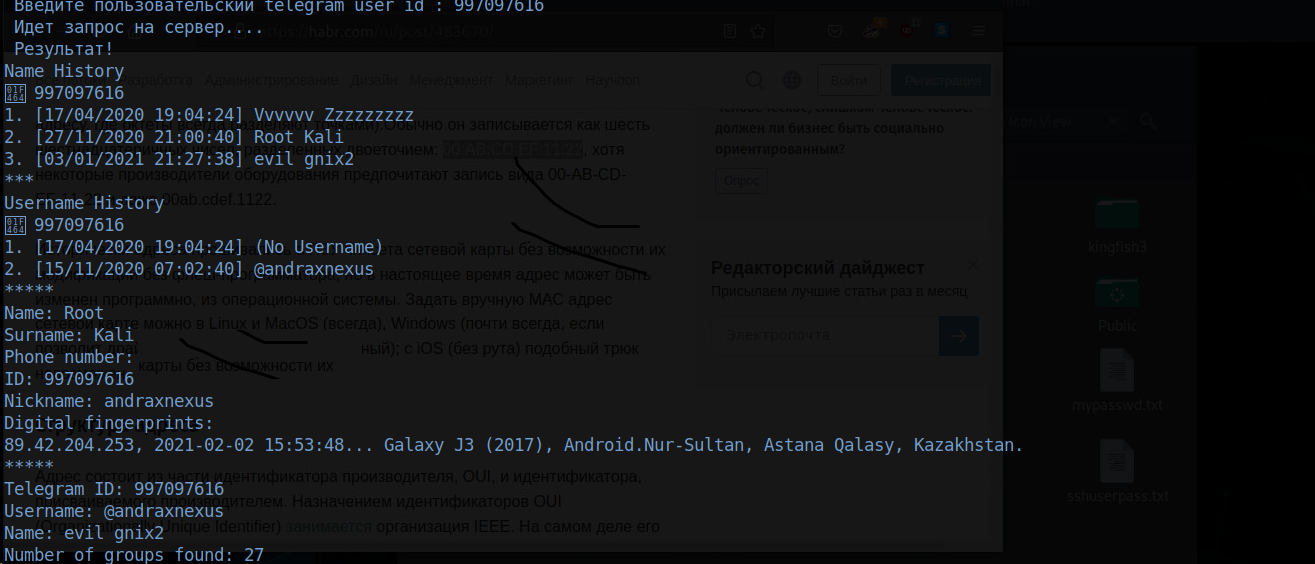This screenshot has width=1315, height=564.
Task: Click the Опрос tag button
Action: tap(741, 181)
